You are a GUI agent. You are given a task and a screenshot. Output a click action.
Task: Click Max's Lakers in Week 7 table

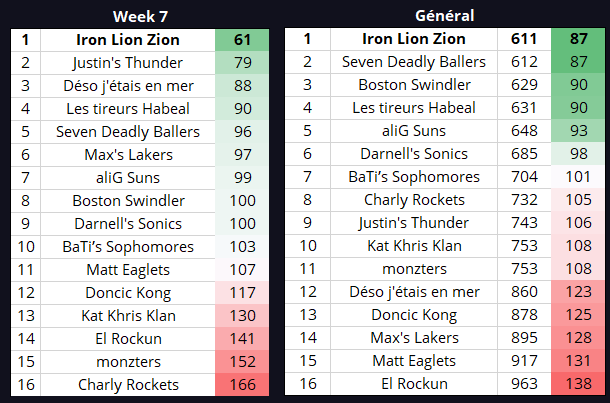(x=128, y=155)
